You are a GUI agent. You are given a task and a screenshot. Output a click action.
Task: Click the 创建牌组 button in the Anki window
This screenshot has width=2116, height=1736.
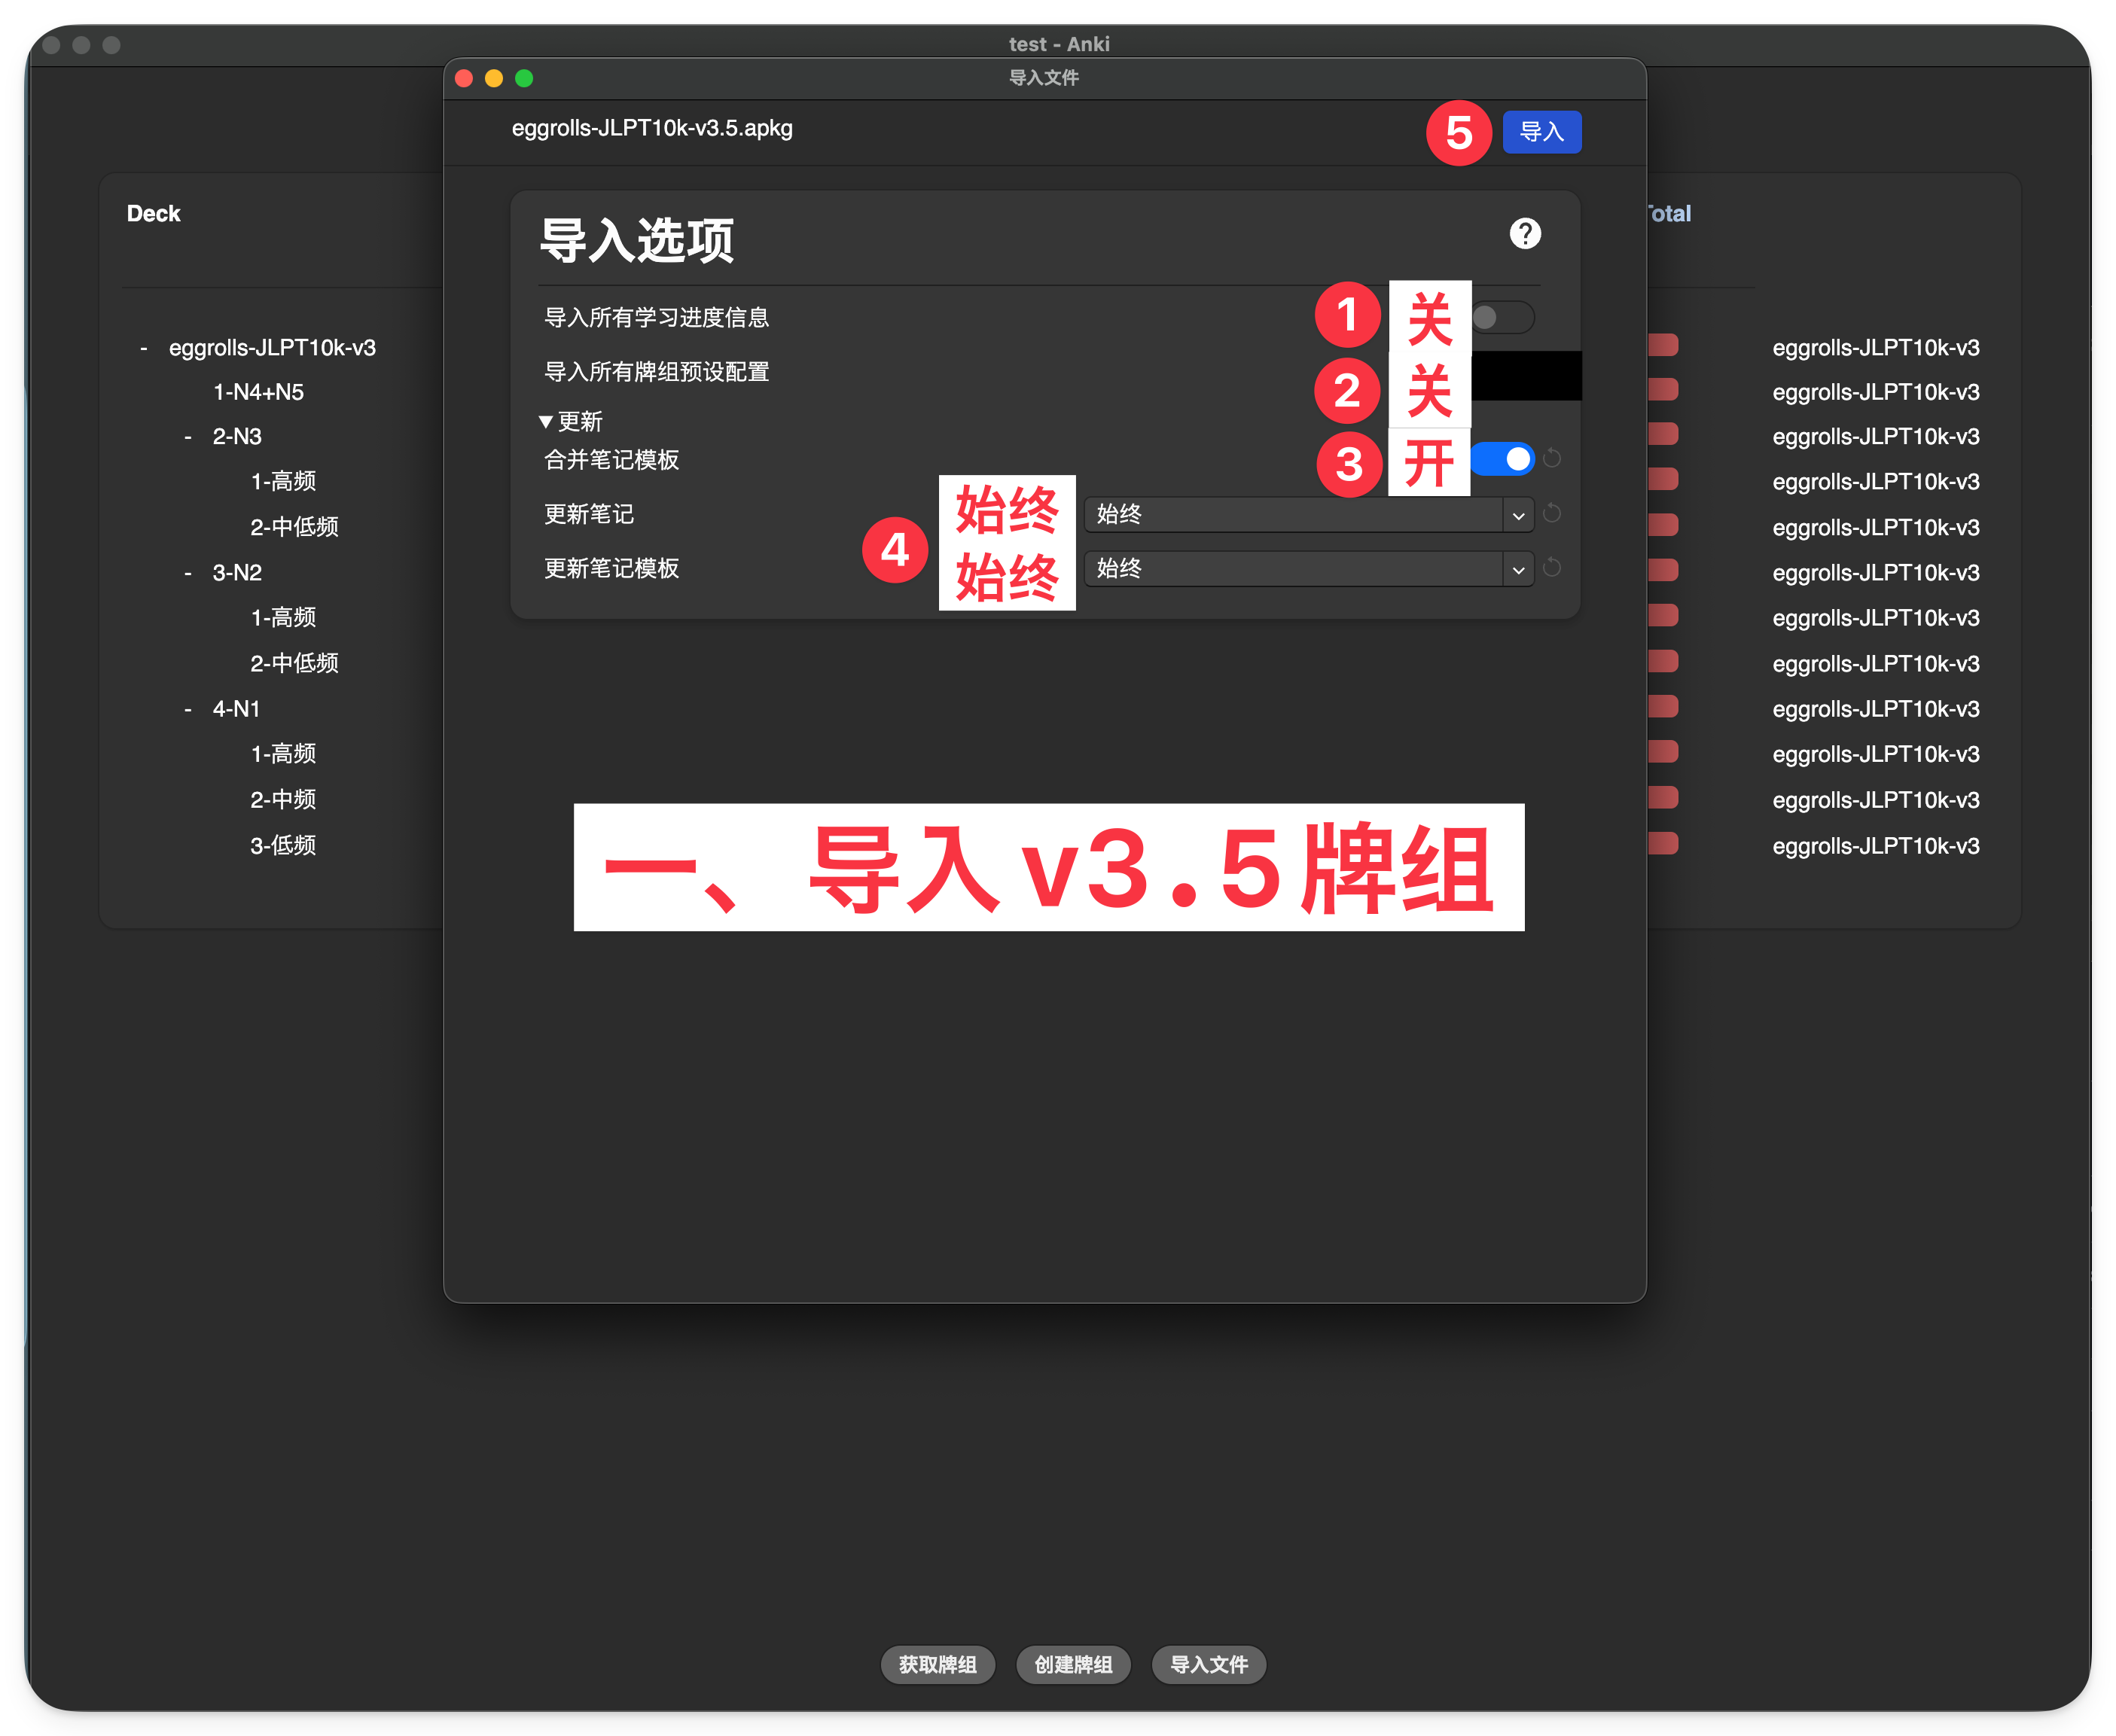point(1073,1664)
